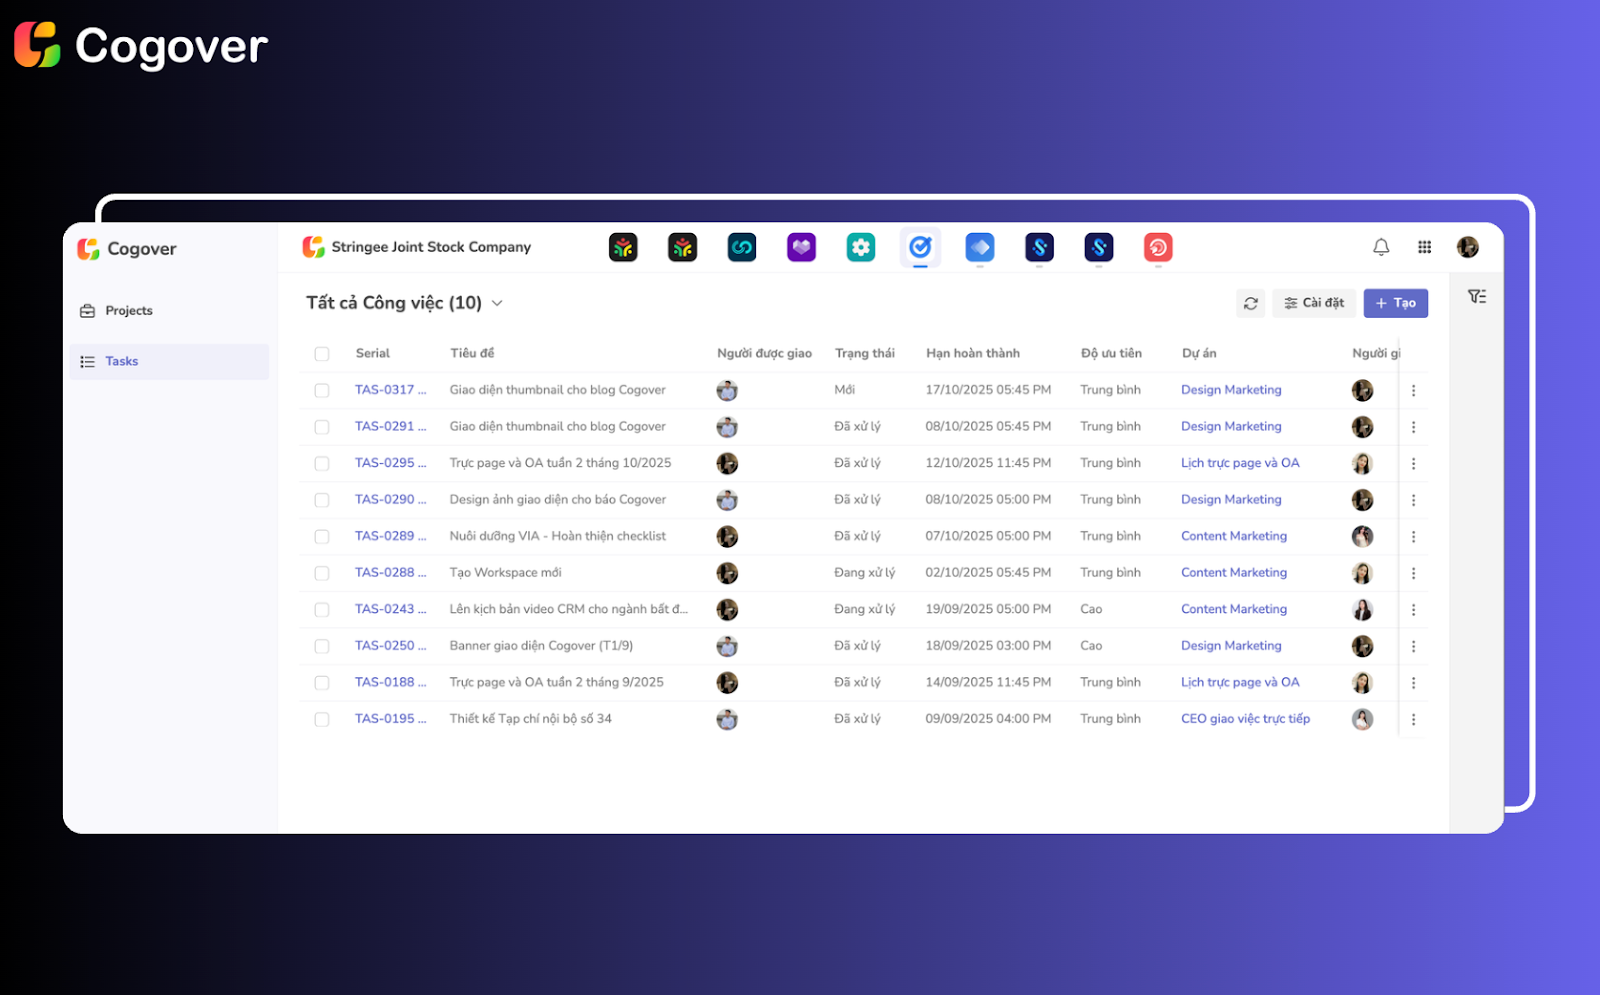Check the box for task TAS-0291
The image size is (1600, 995).
click(322, 427)
